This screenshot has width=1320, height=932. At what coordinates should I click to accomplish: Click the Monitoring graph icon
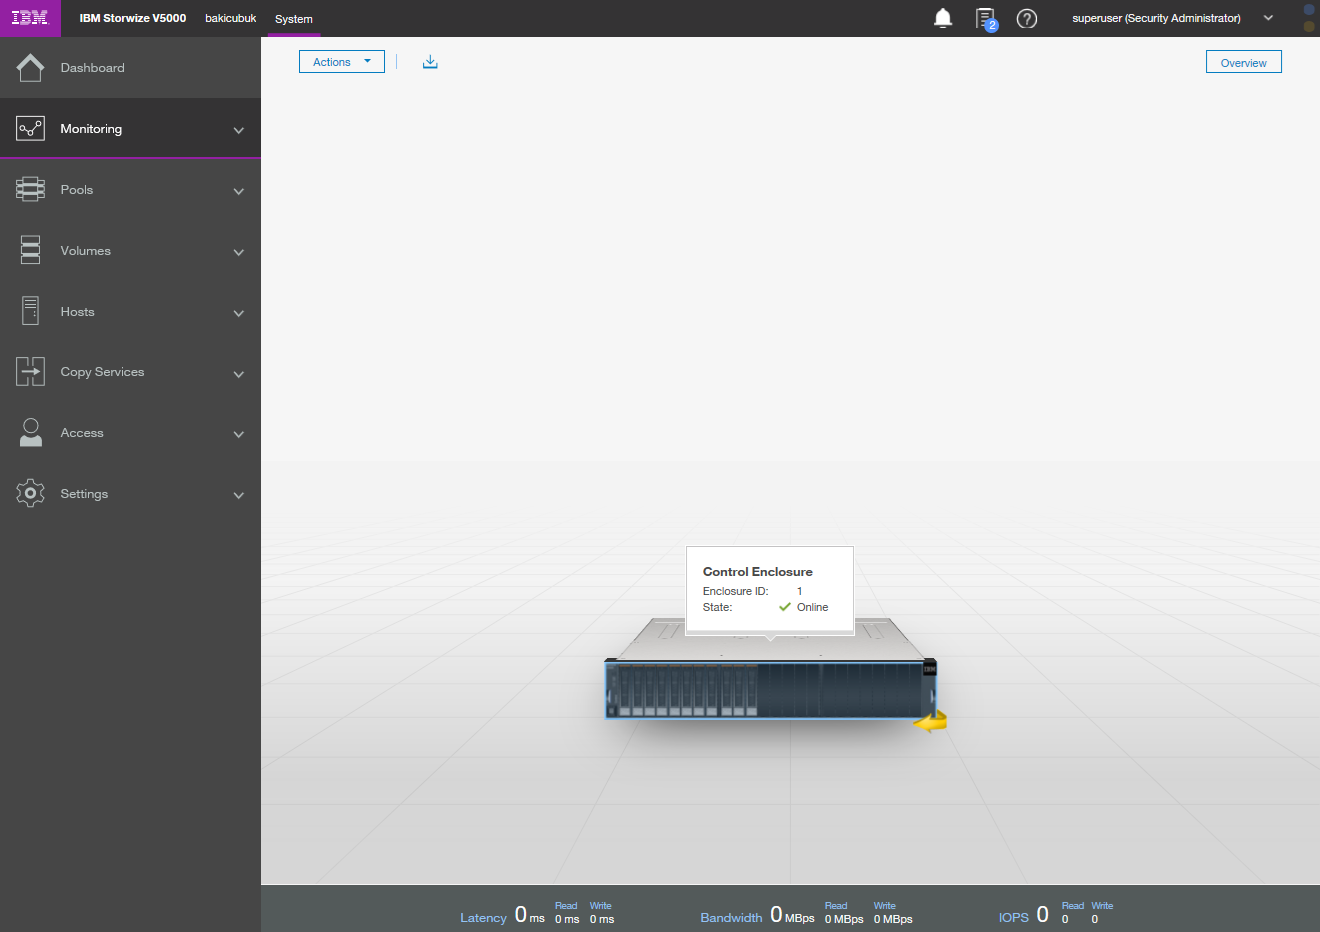tap(30, 128)
